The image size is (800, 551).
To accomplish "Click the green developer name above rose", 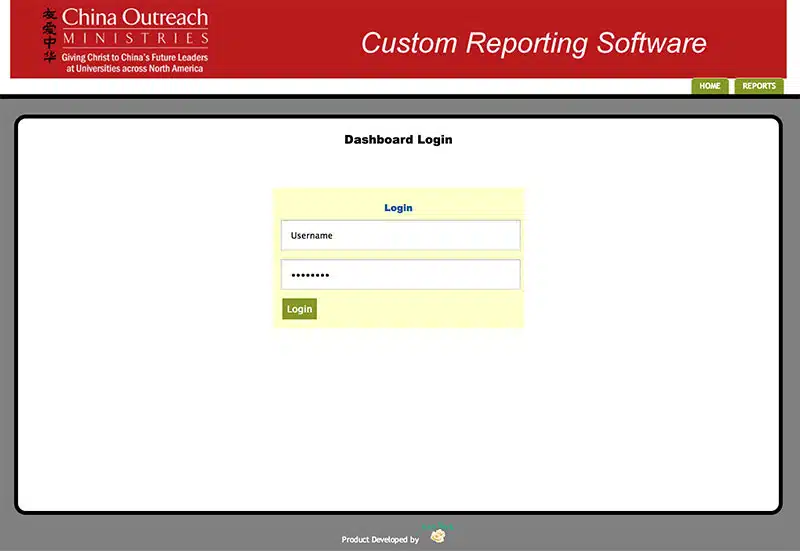I will coord(437,526).
